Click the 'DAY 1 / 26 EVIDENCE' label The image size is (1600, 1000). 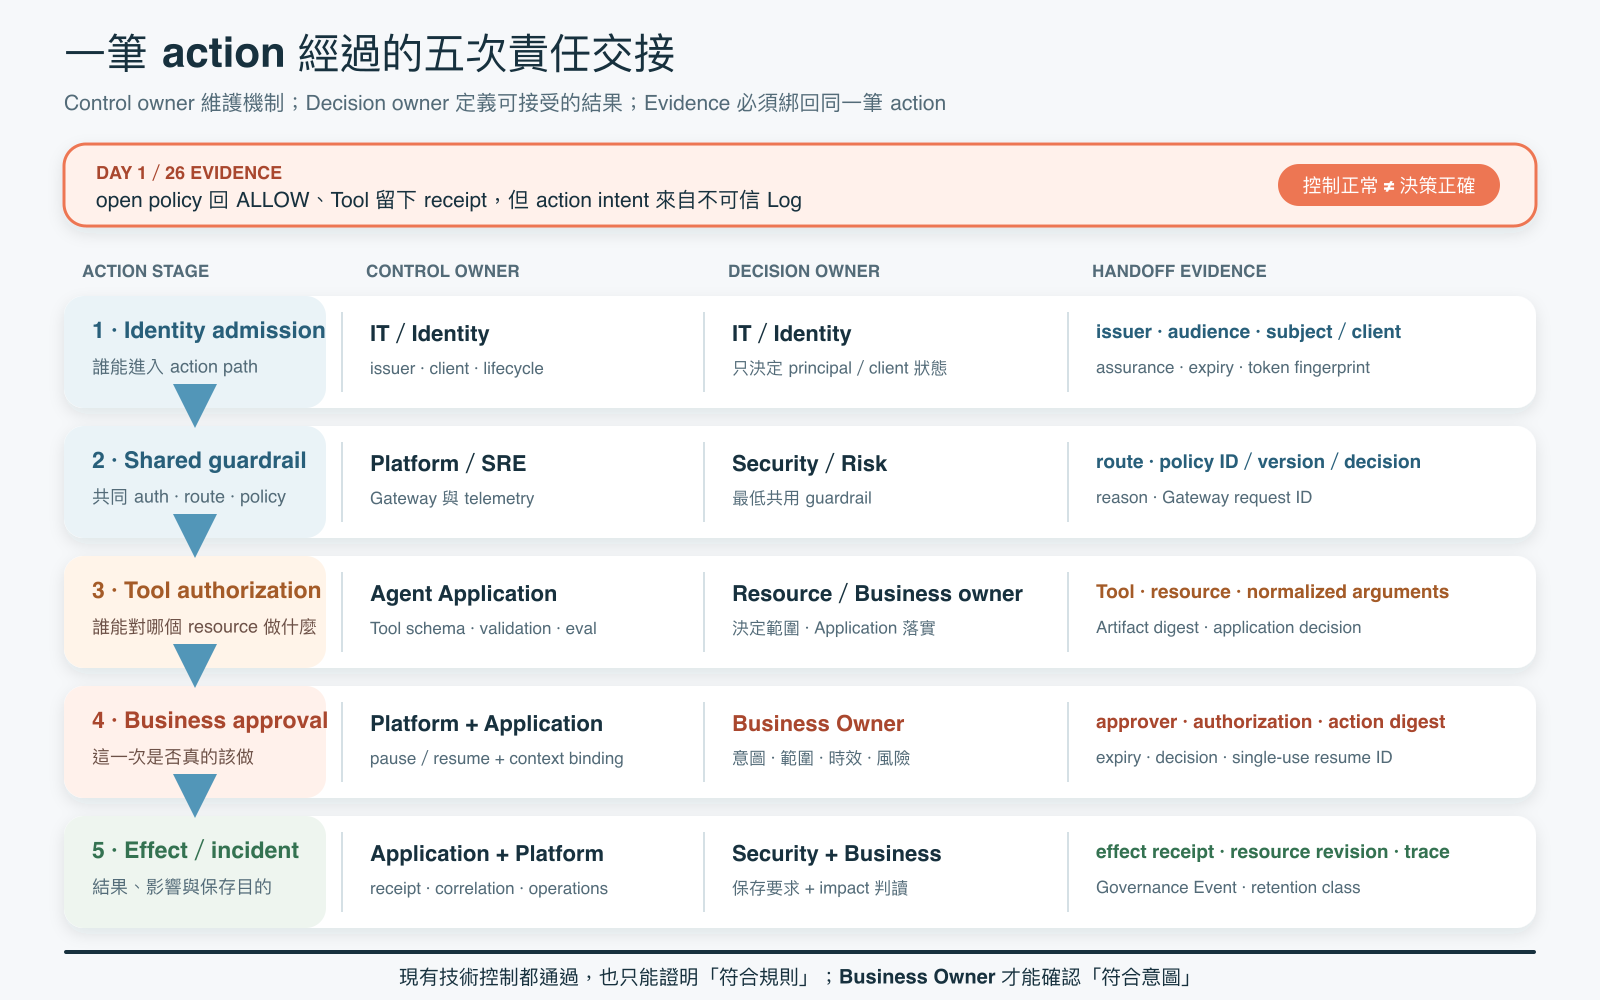click(189, 172)
